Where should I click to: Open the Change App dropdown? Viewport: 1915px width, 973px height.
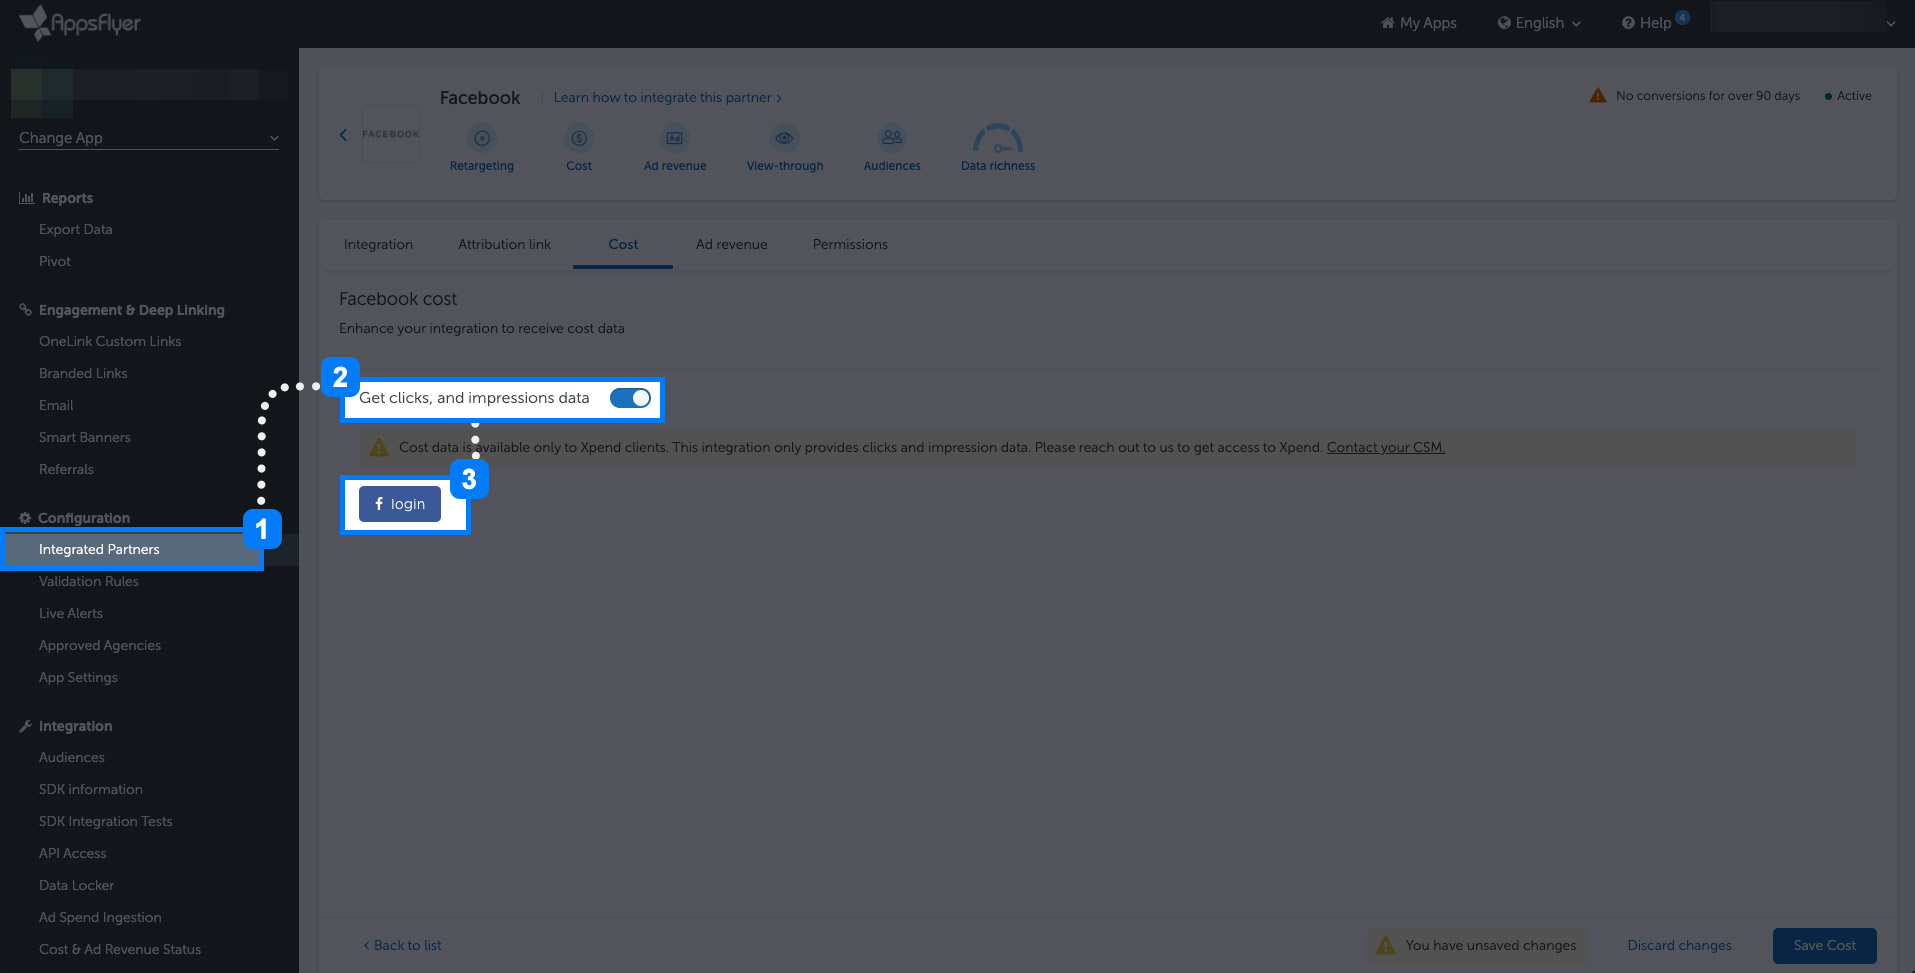coord(149,138)
